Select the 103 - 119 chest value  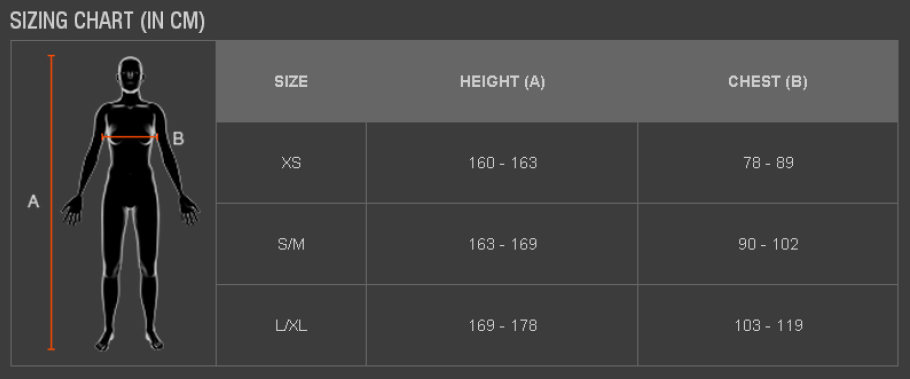click(768, 326)
